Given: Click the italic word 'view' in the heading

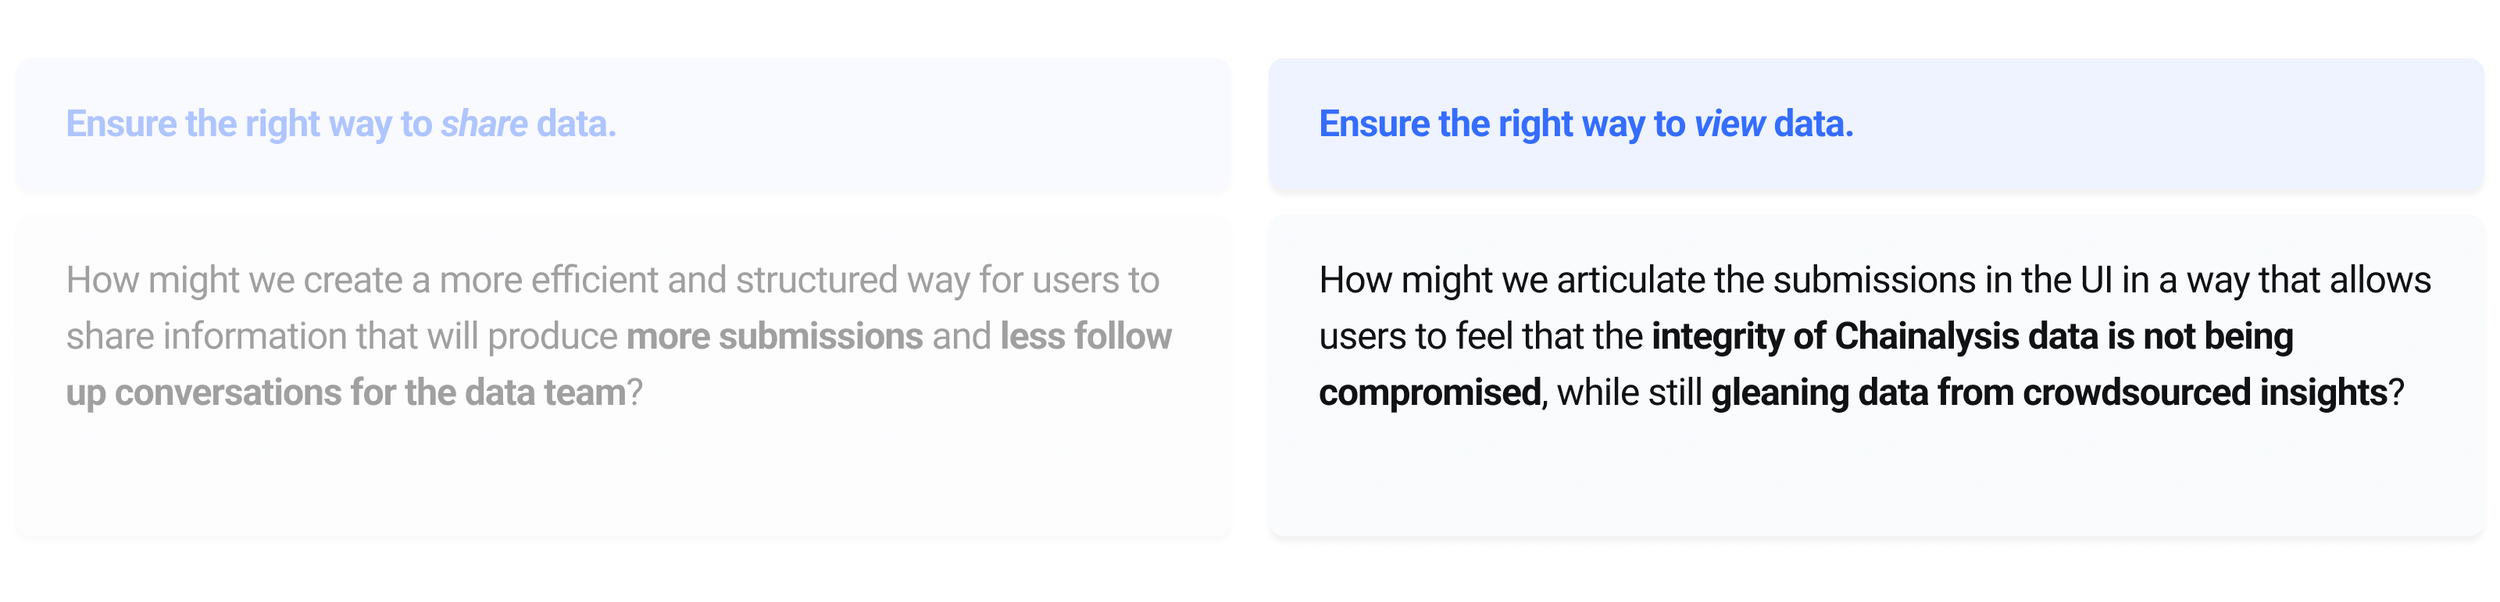Looking at the screenshot, I should [1729, 124].
